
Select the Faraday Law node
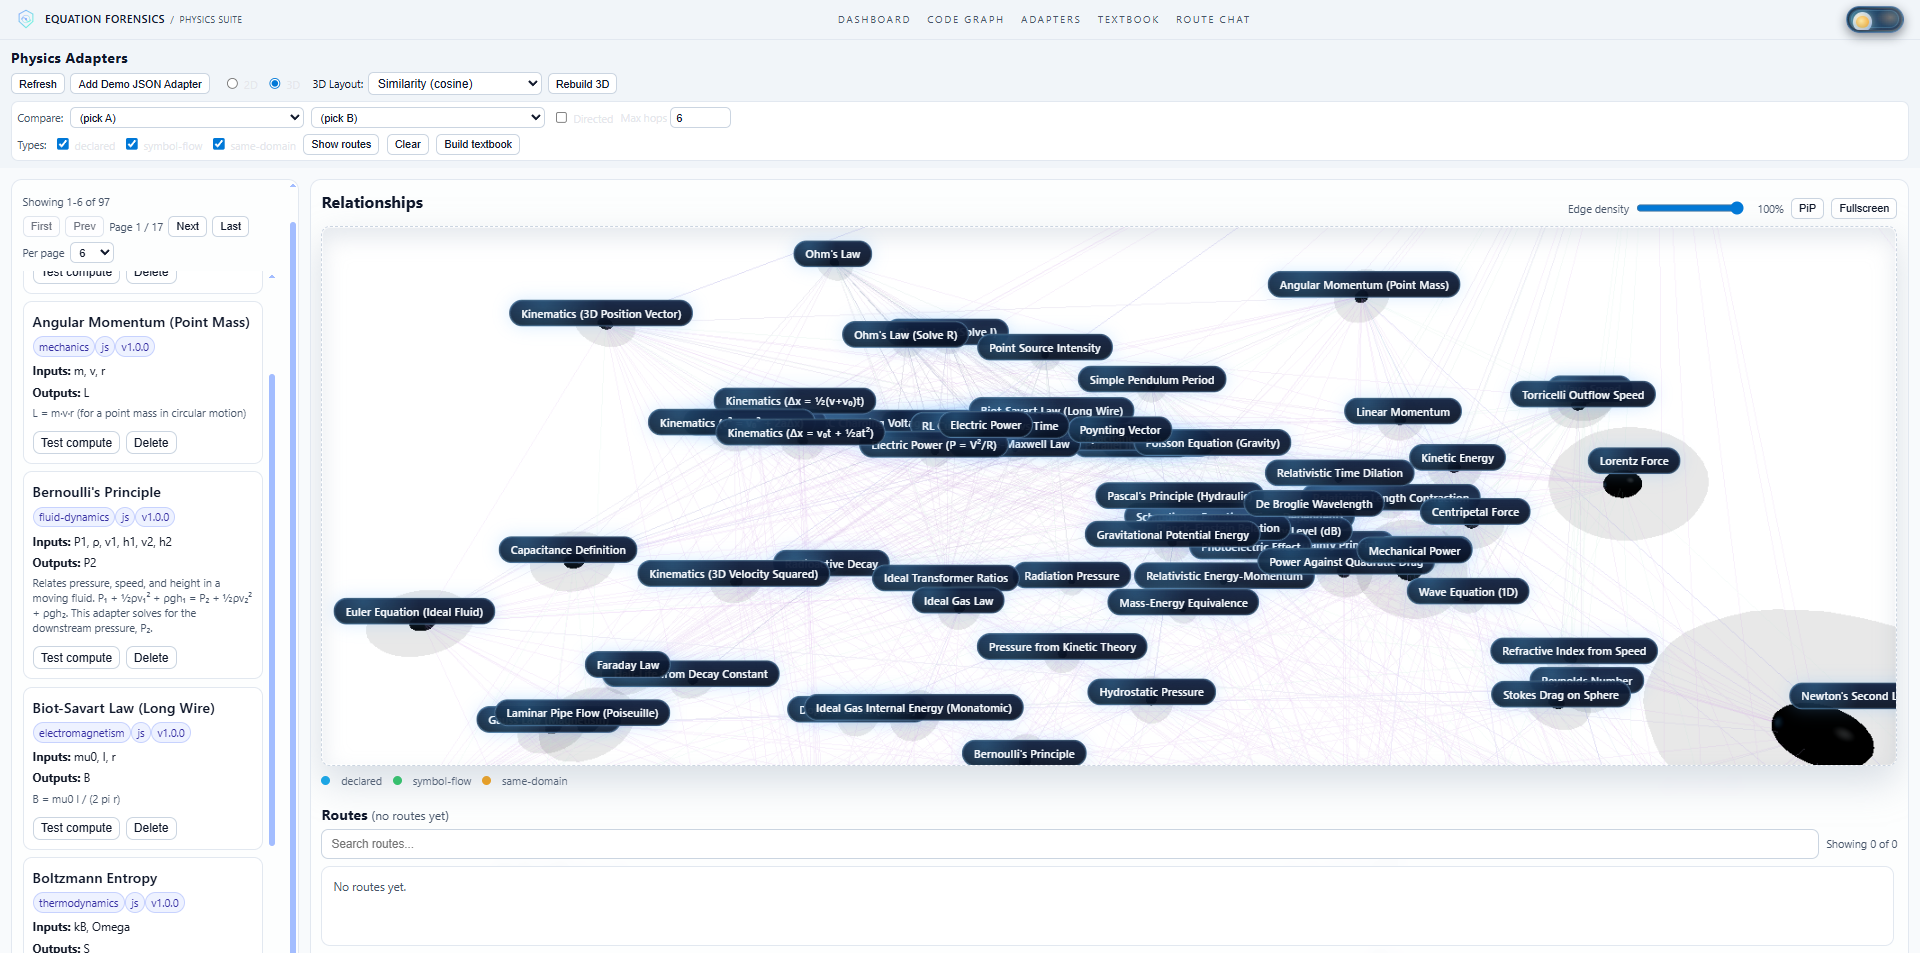click(628, 665)
